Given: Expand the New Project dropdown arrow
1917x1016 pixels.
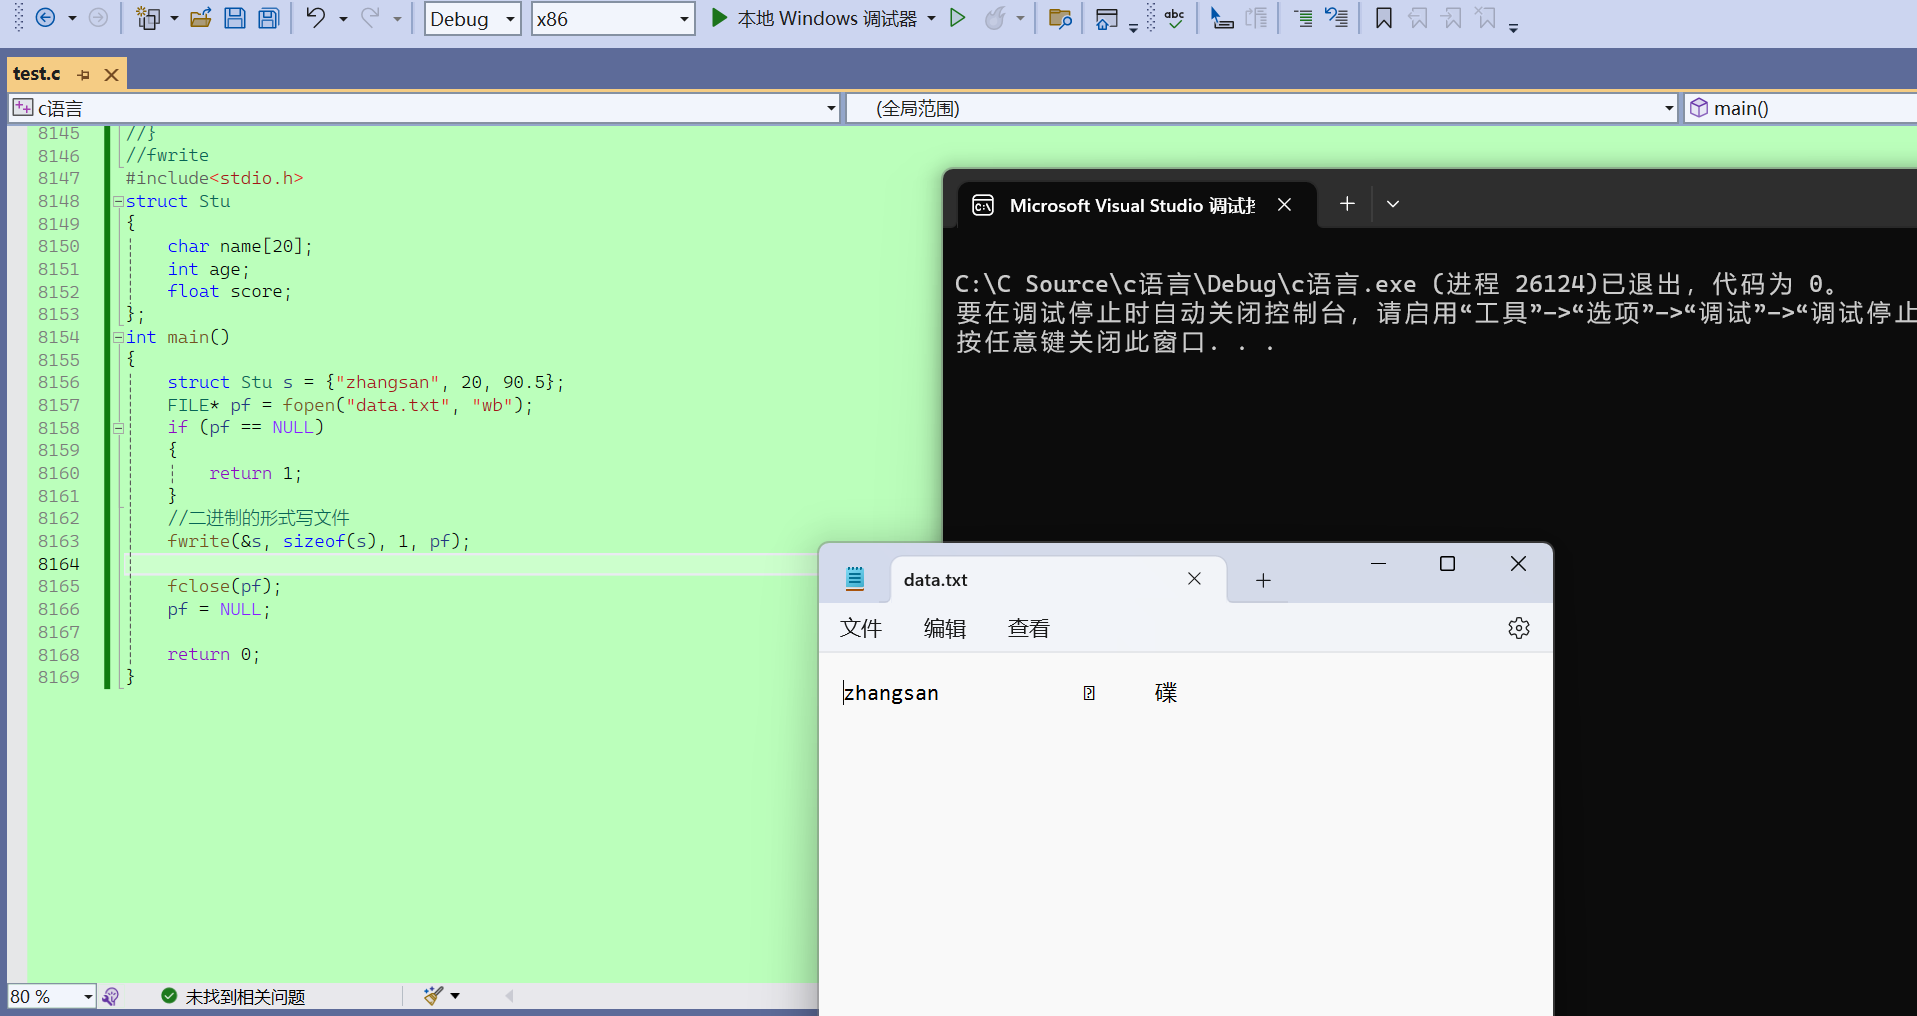Looking at the screenshot, I should [x=173, y=18].
